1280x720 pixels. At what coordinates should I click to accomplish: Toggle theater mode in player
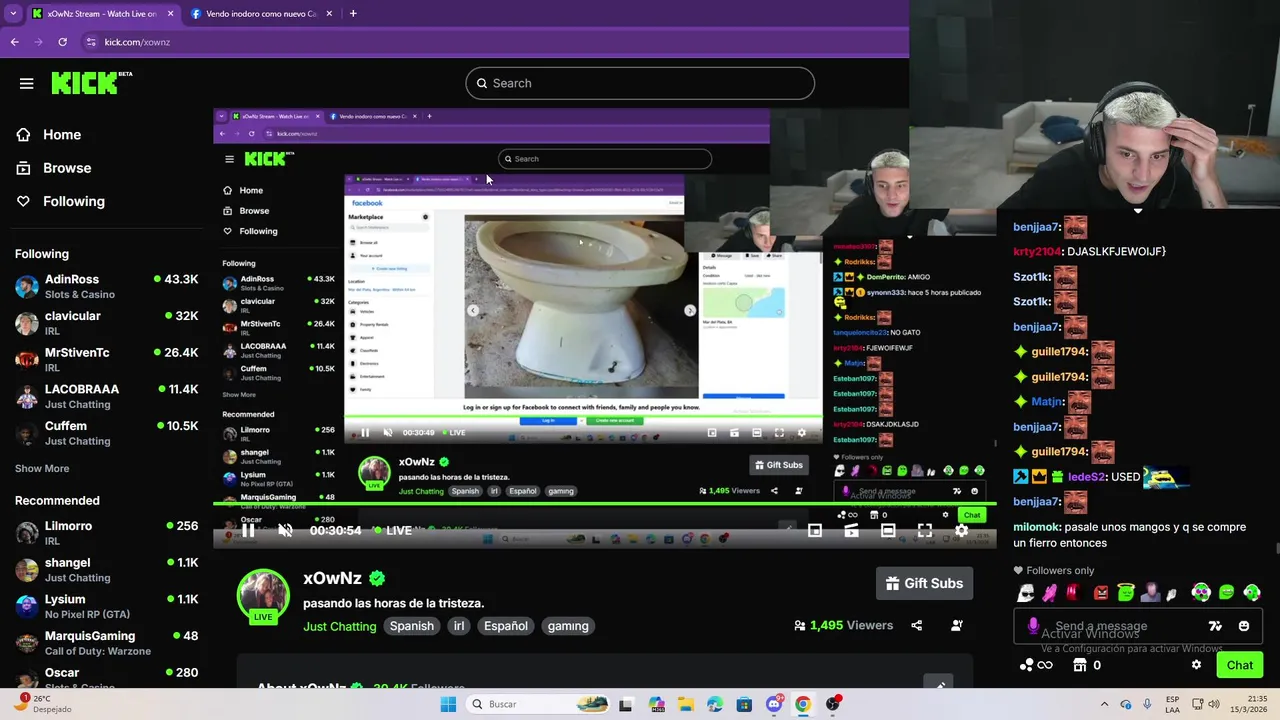[888, 530]
